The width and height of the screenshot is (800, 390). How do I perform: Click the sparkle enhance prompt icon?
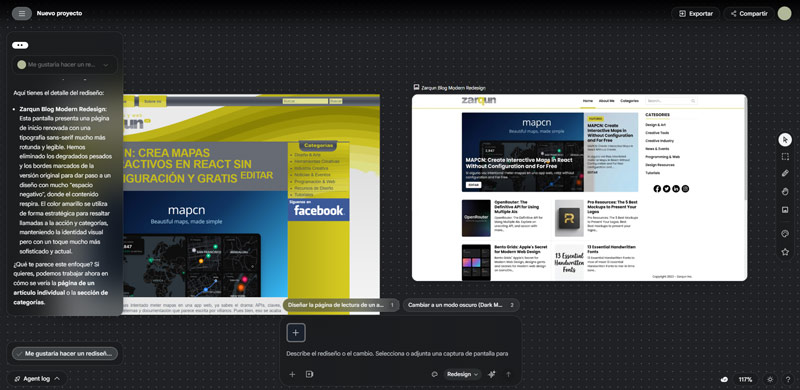click(492, 374)
